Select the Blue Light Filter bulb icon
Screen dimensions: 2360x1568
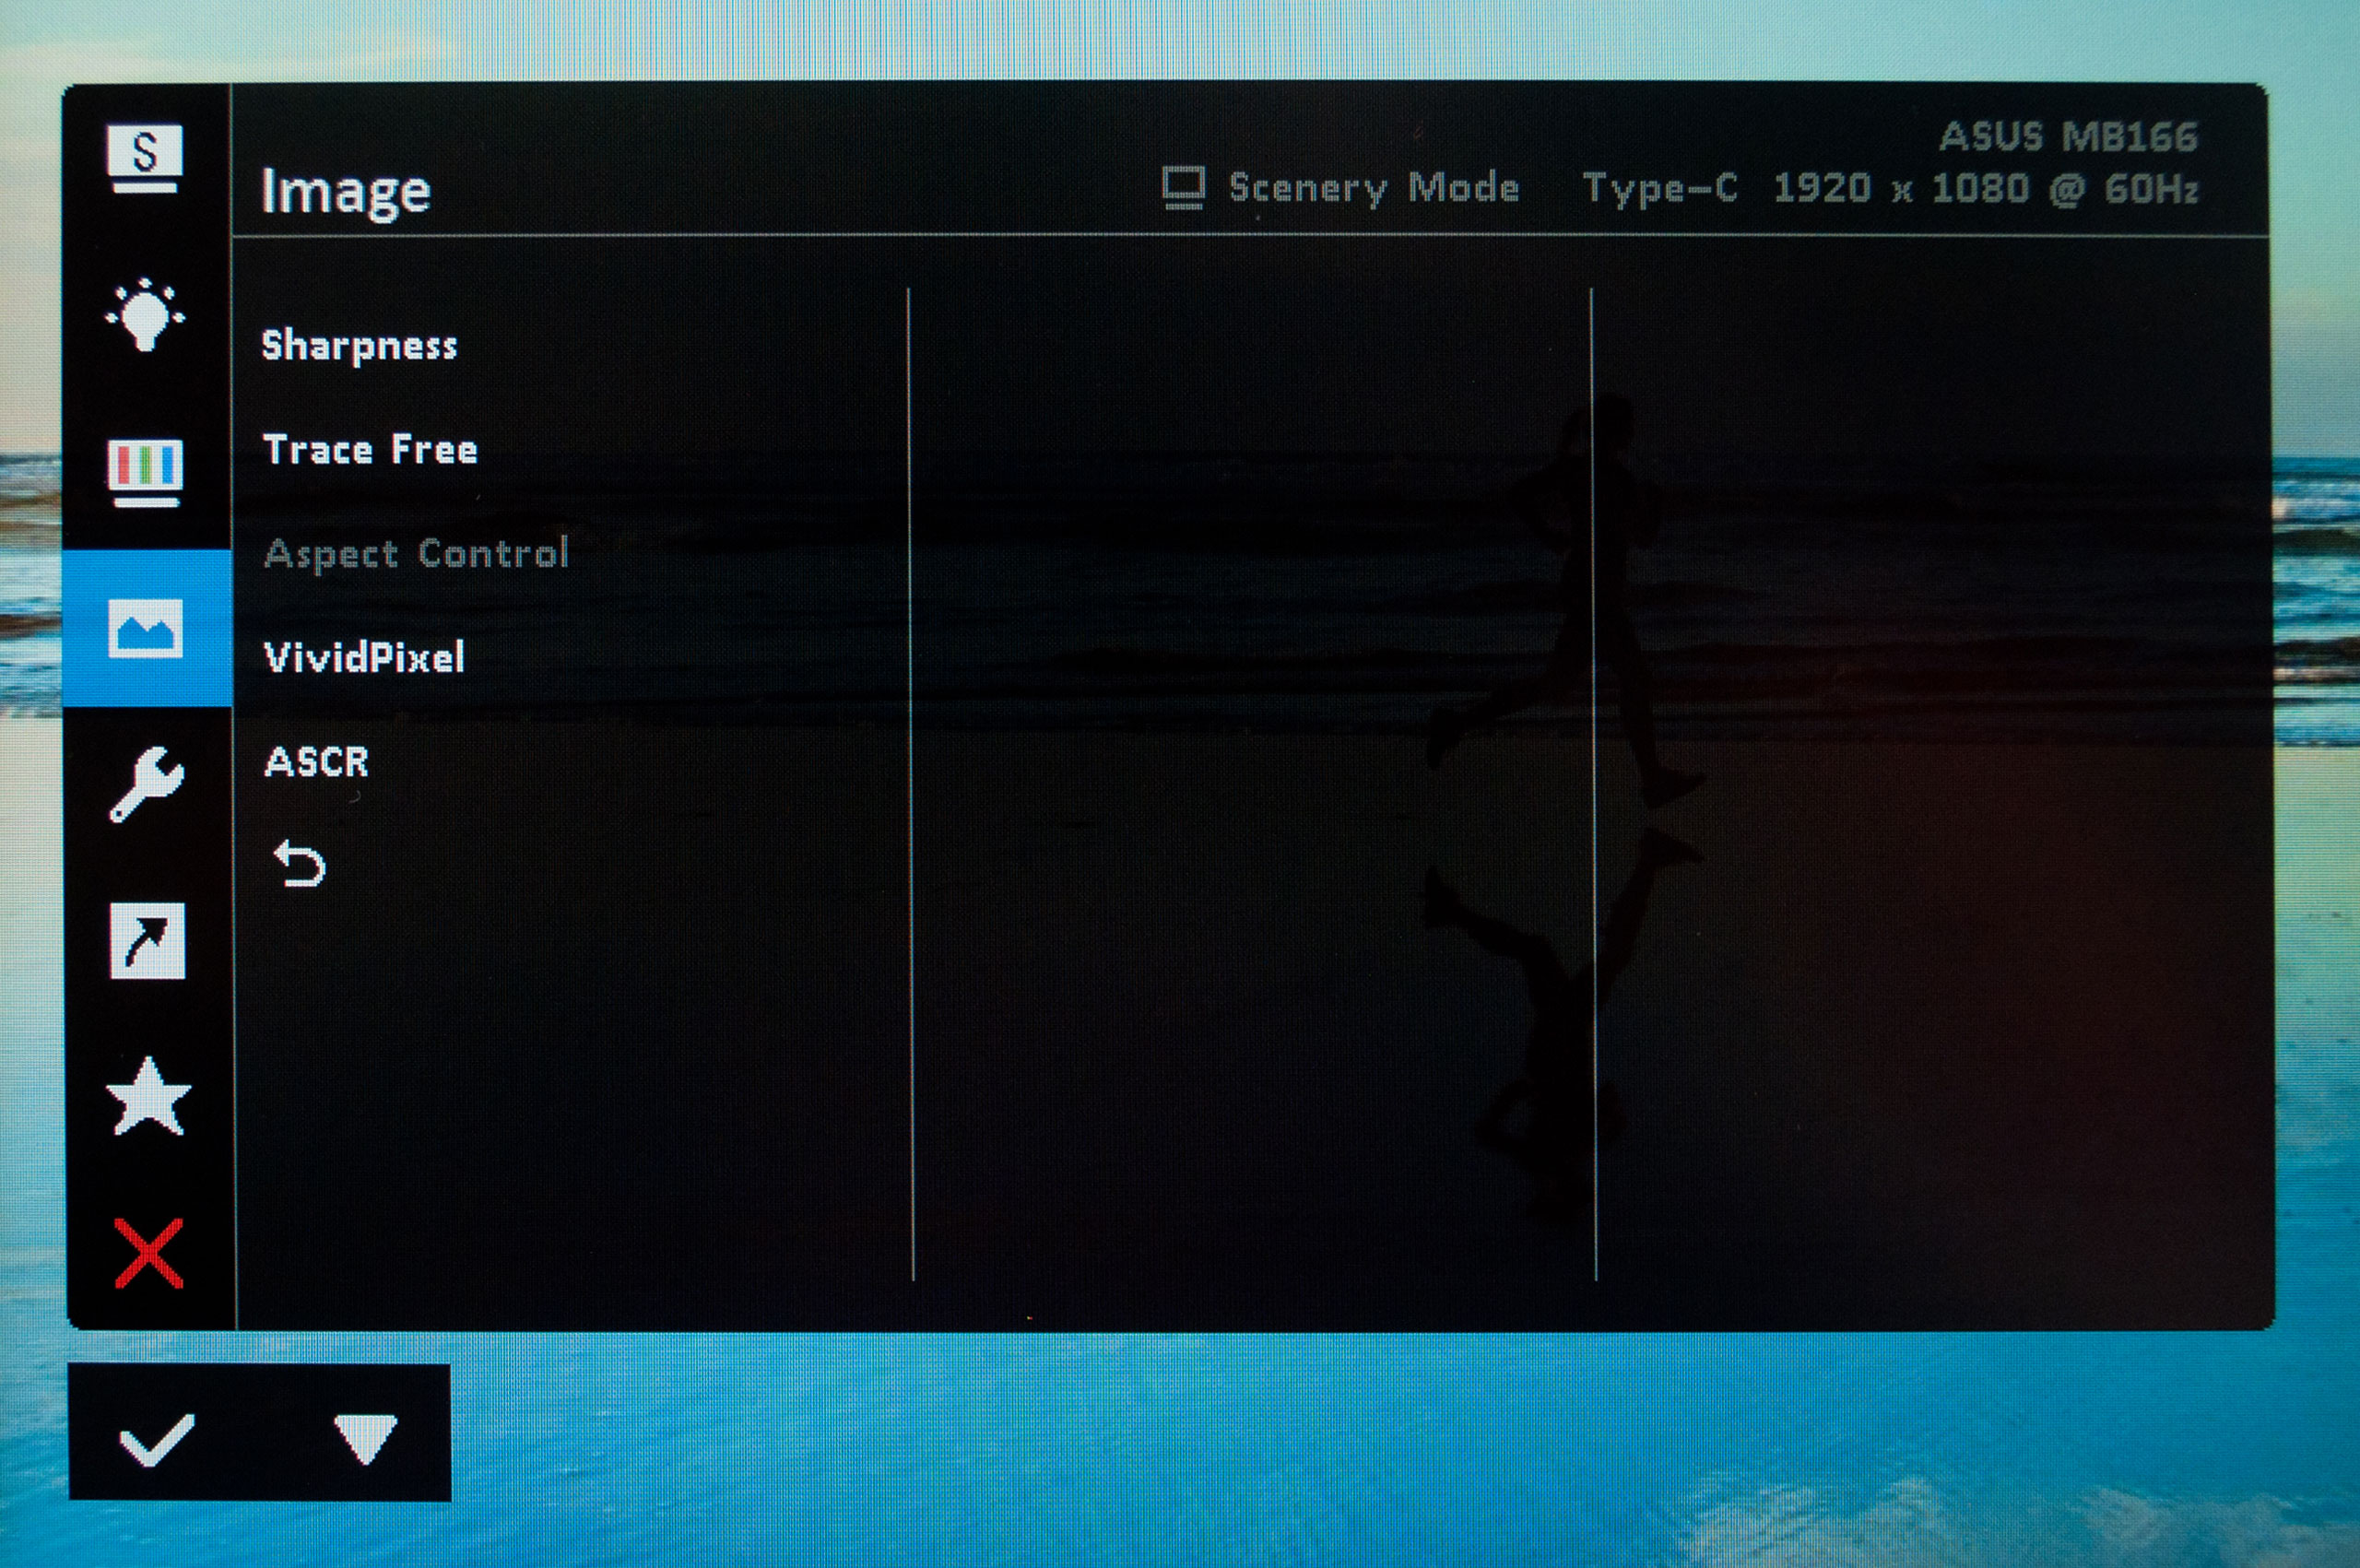145,315
